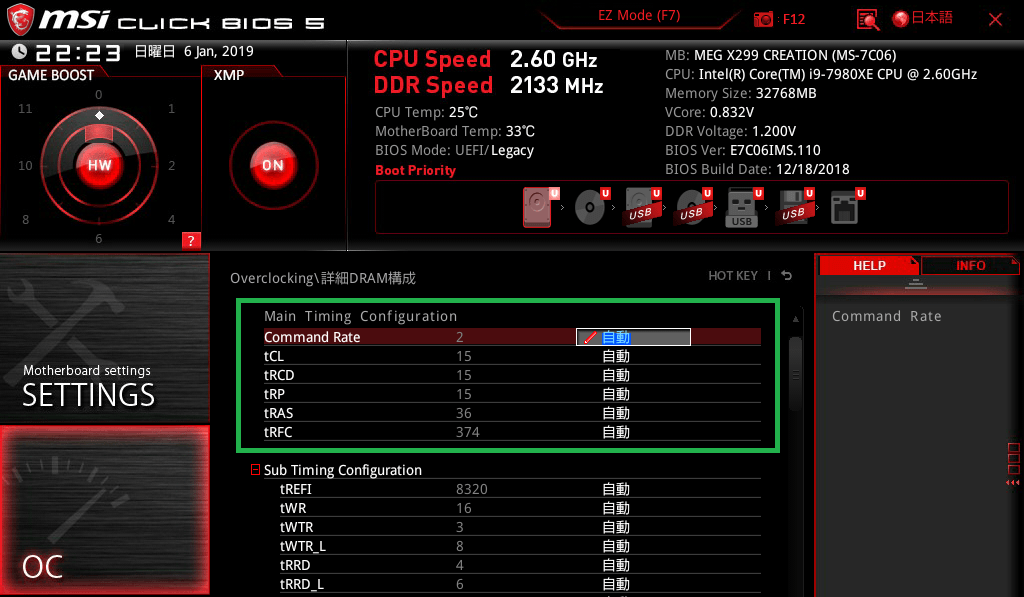Select the tRCD timing row label
Viewport: 1024px width, 597px height.
click(279, 375)
